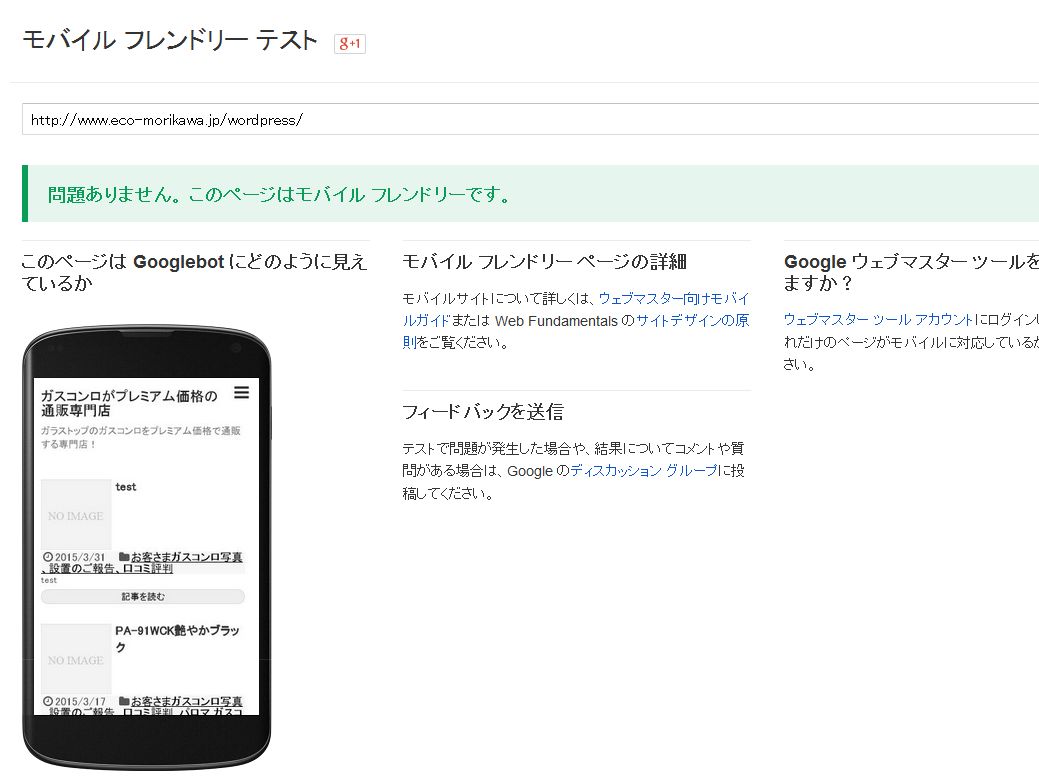
Task: Click the Googlebot にどのように見えているか heading
Action: click(x=193, y=272)
